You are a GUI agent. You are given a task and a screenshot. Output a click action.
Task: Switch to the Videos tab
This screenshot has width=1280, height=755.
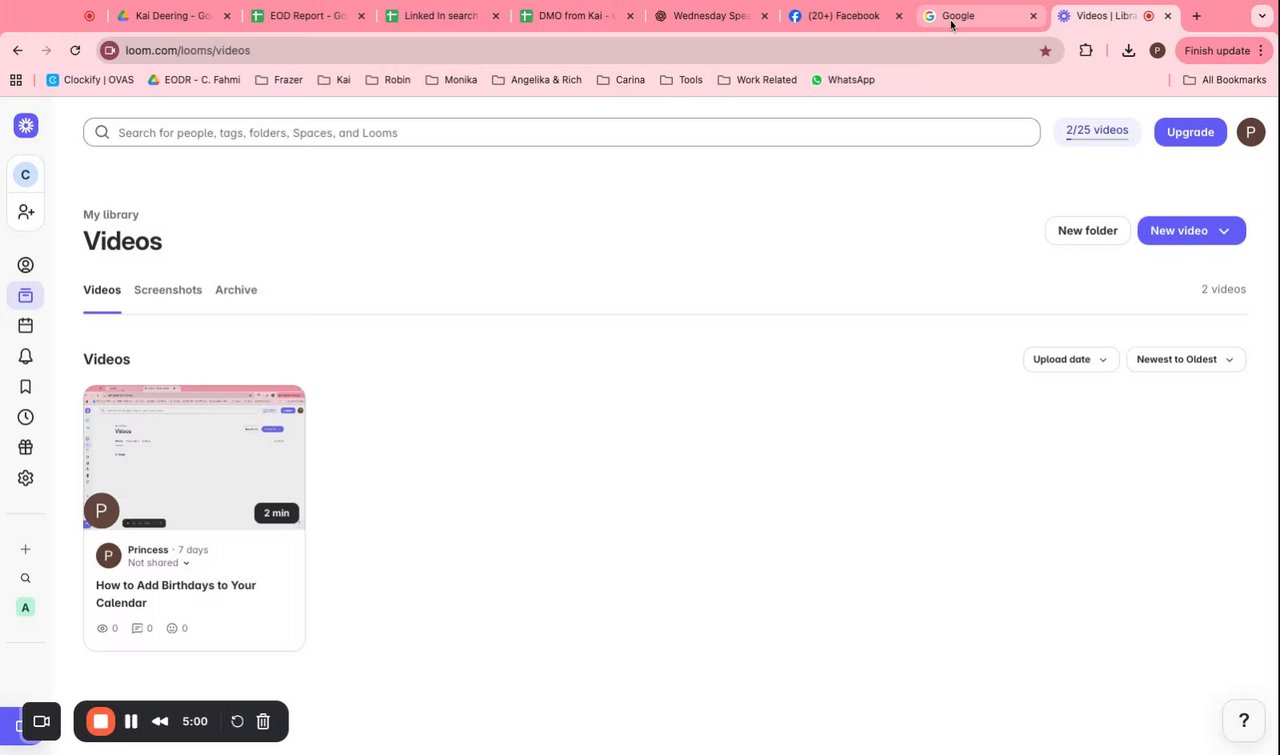click(102, 290)
